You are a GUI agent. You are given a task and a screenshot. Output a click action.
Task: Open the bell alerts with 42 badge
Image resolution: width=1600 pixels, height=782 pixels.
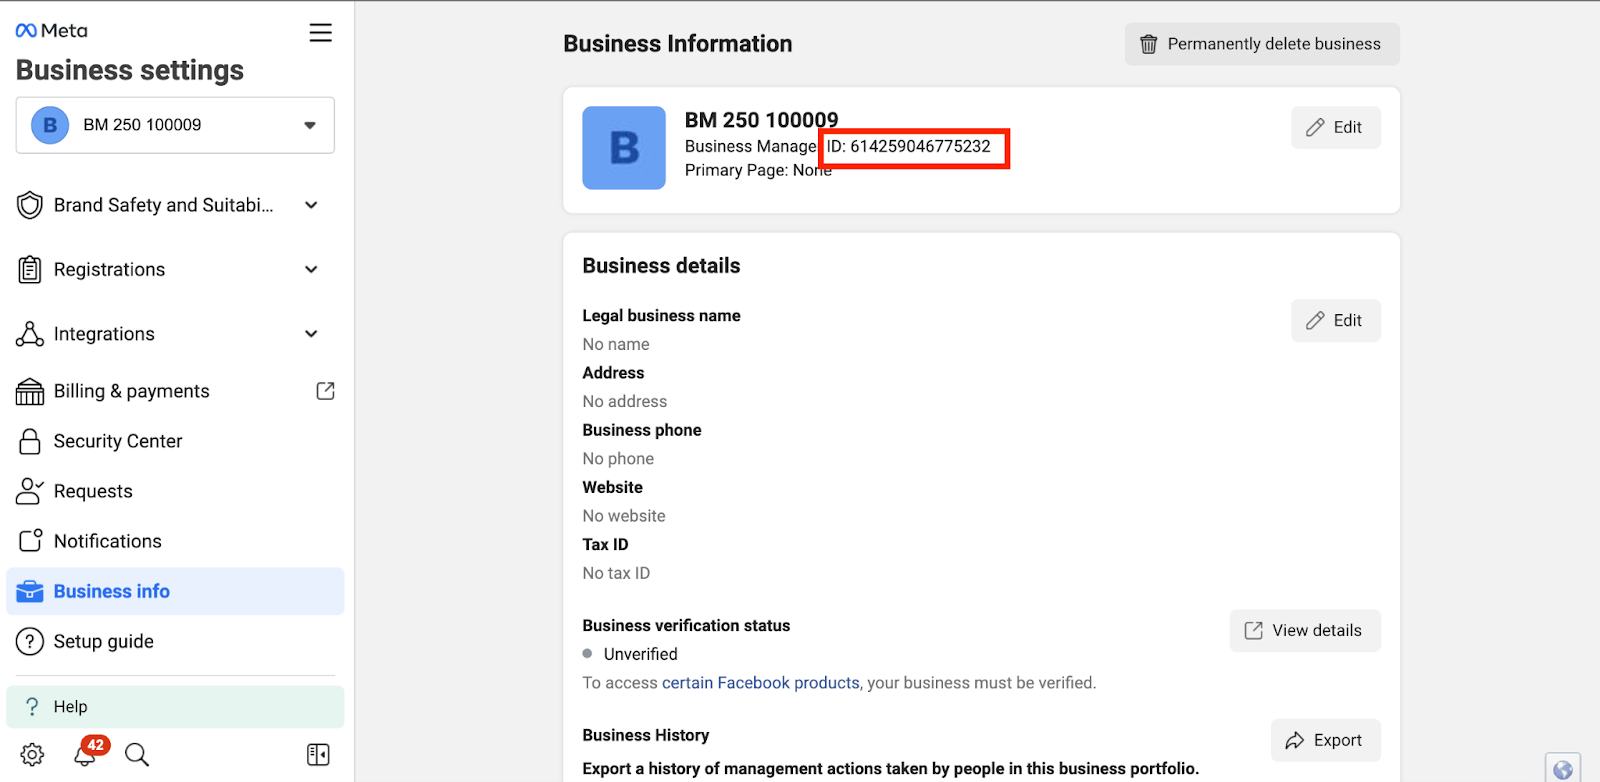[88, 752]
